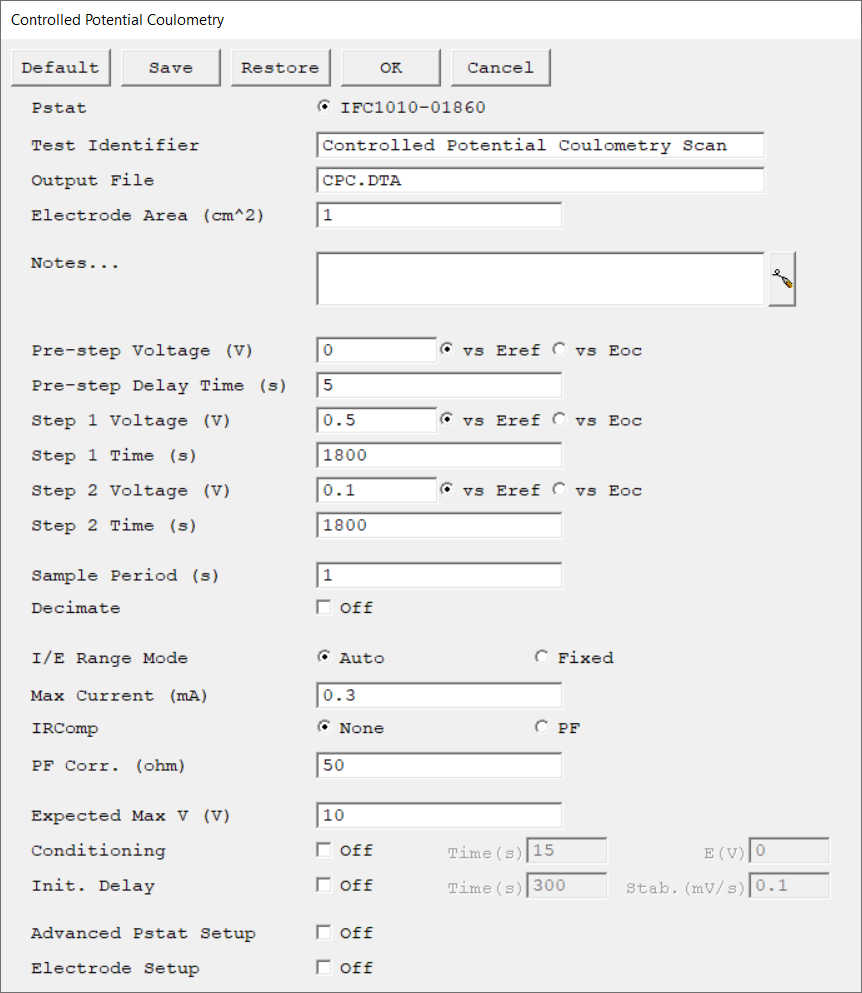
Task: Switch I/E Range Mode to Fixed
Action: tap(541, 657)
